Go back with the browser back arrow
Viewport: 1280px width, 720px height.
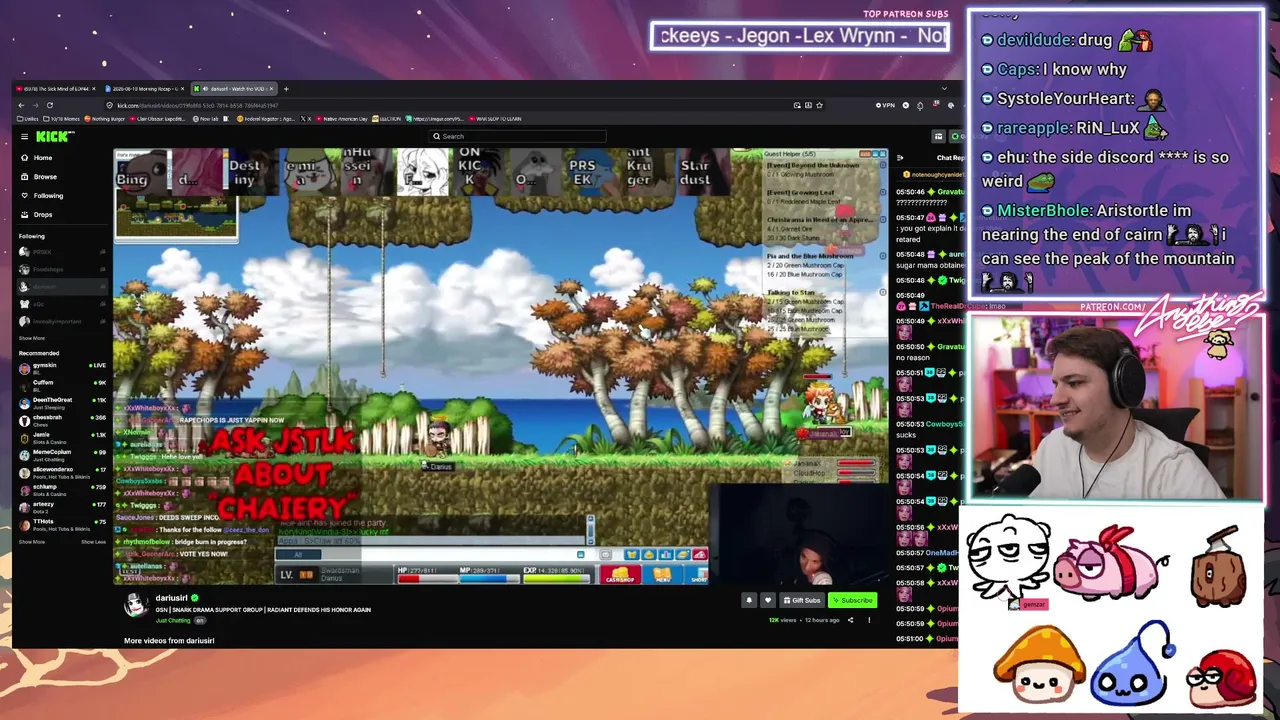pyautogui.click(x=21, y=105)
